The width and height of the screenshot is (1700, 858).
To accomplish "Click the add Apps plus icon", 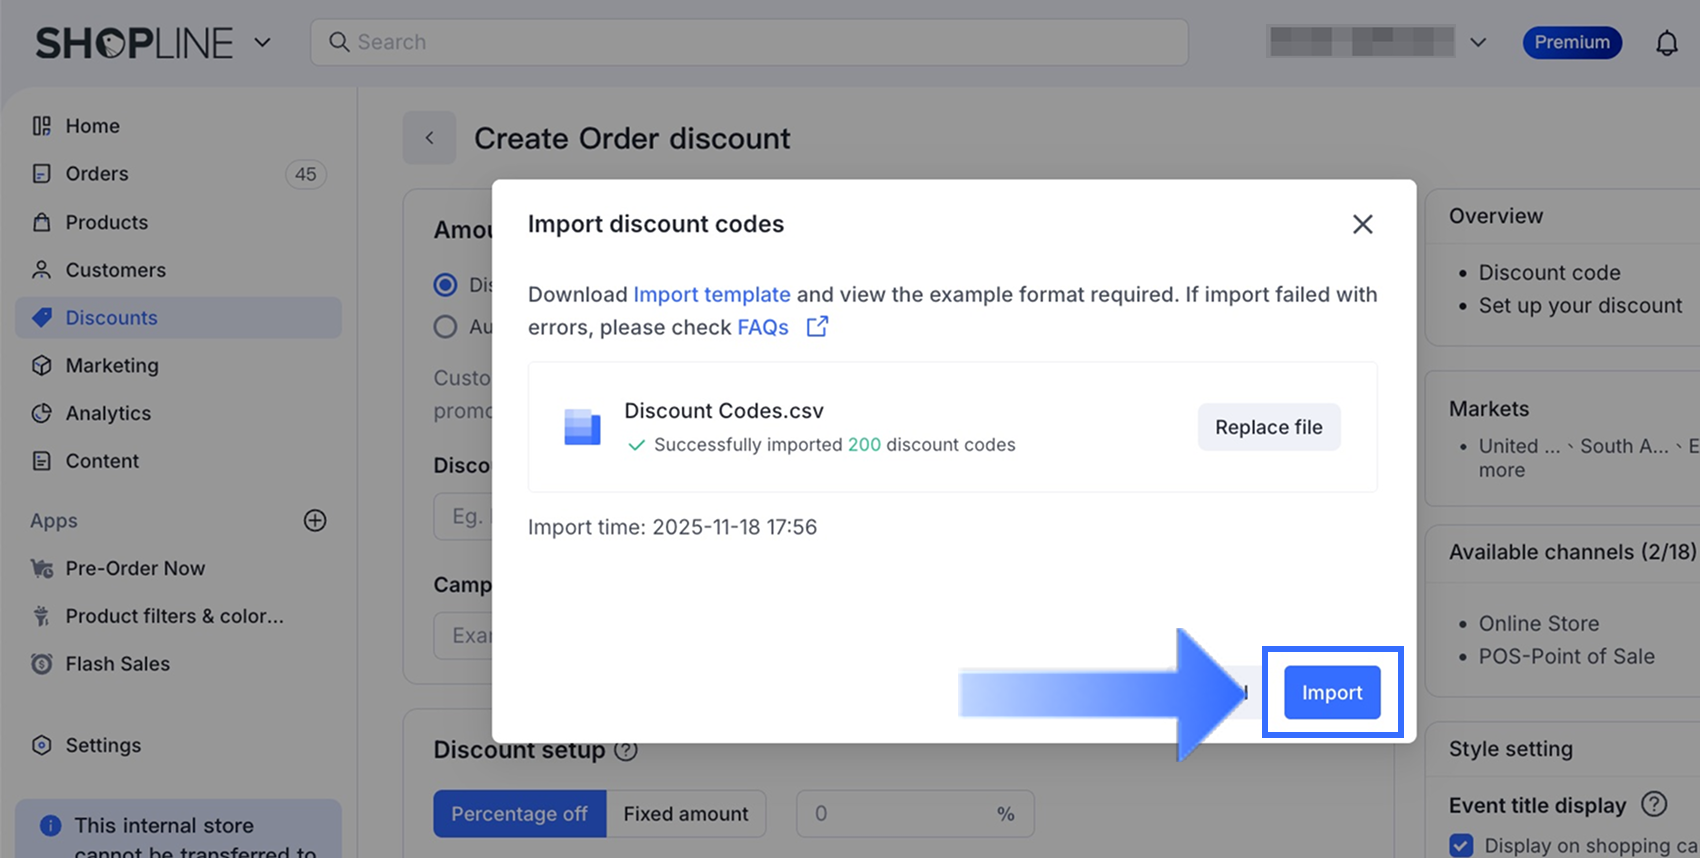I will coord(315,521).
